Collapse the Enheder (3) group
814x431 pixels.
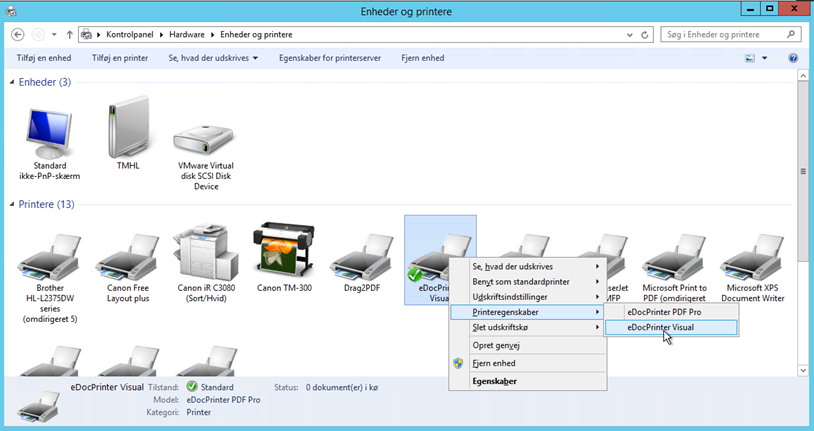click(11, 82)
